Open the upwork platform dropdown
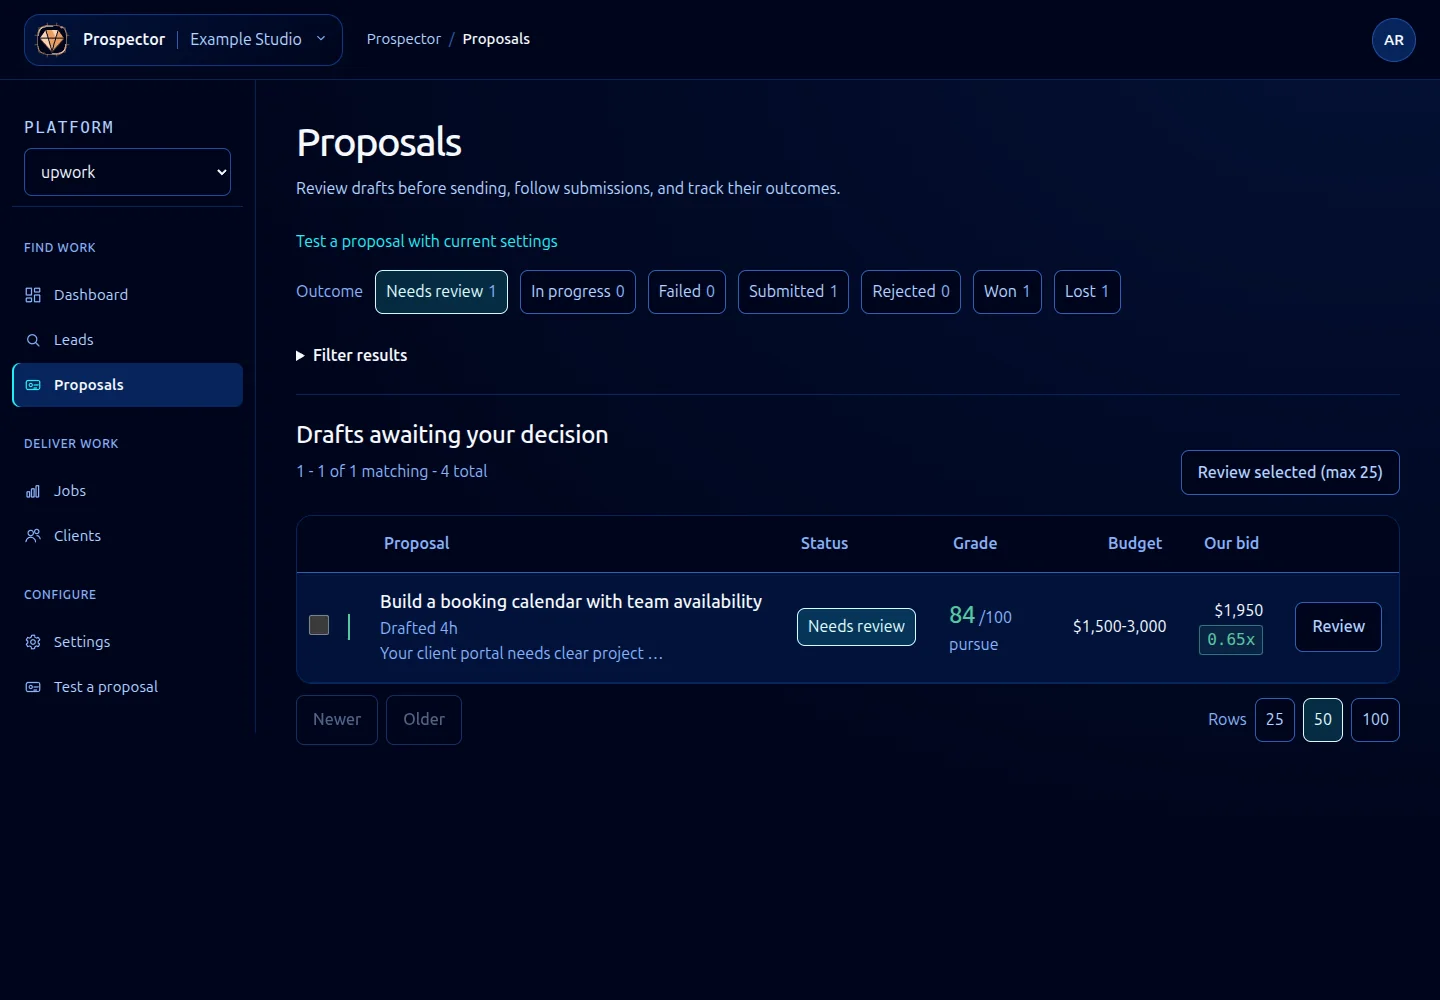1440x1000 pixels. pyautogui.click(x=127, y=172)
